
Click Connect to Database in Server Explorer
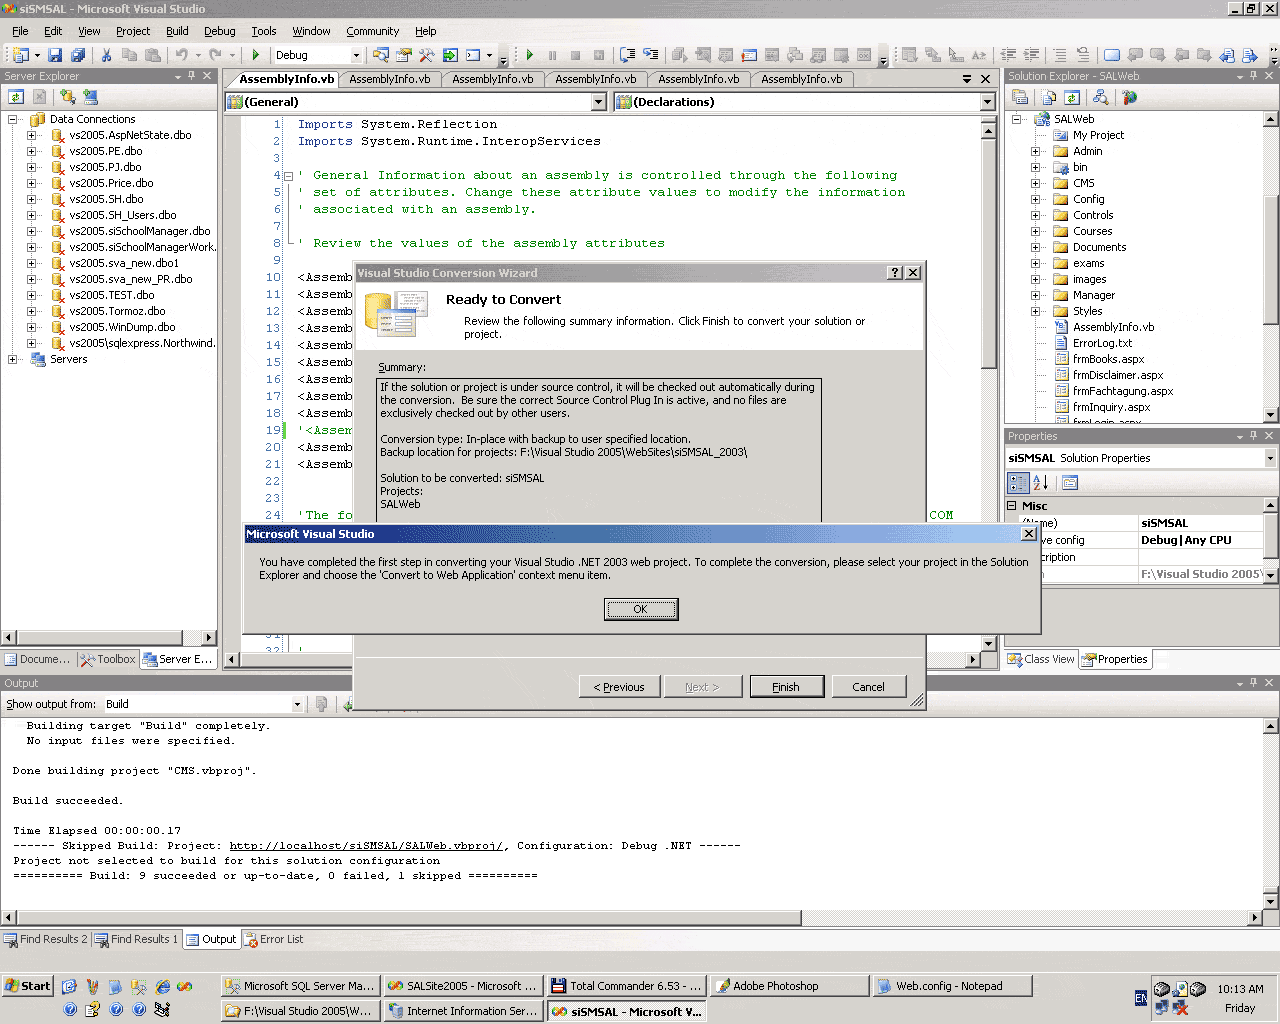tap(68, 97)
